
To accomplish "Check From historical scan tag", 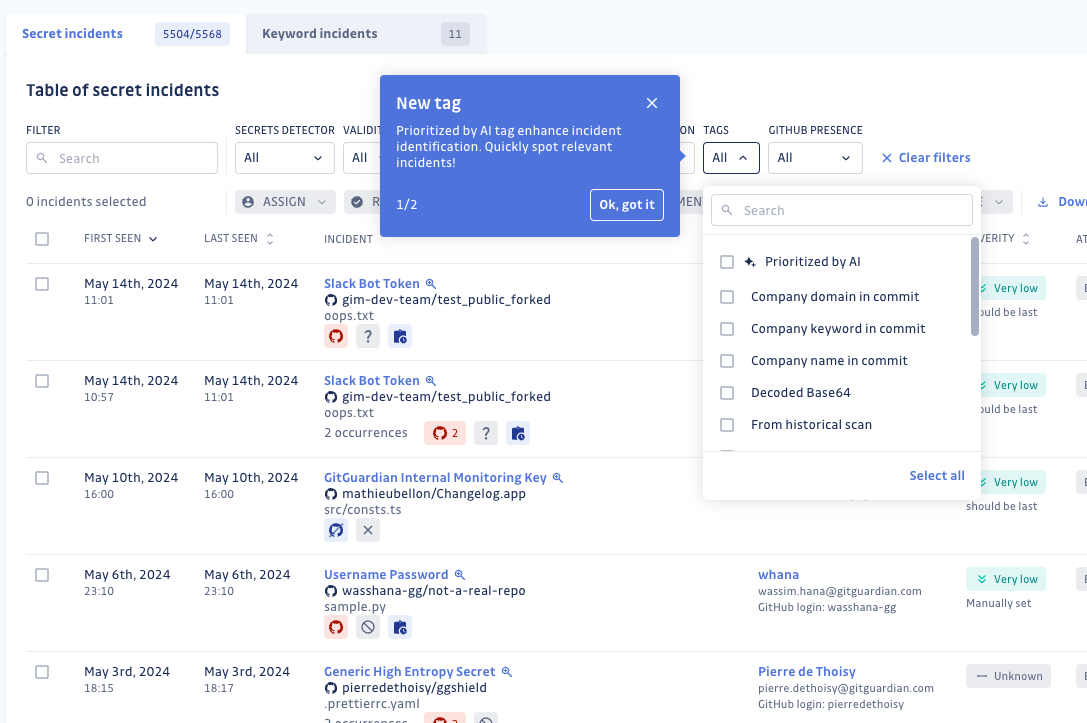I will pyautogui.click(x=727, y=425).
